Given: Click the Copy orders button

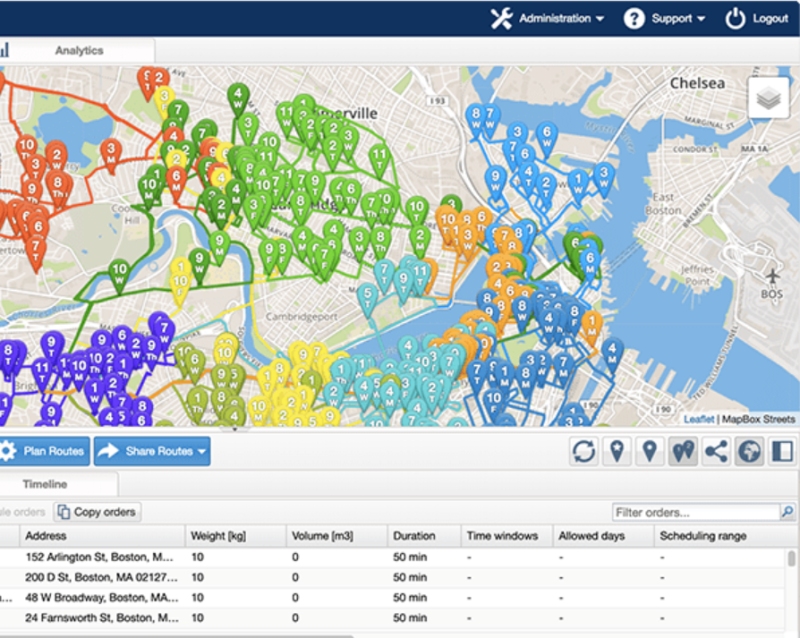Looking at the screenshot, I should click(97, 512).
